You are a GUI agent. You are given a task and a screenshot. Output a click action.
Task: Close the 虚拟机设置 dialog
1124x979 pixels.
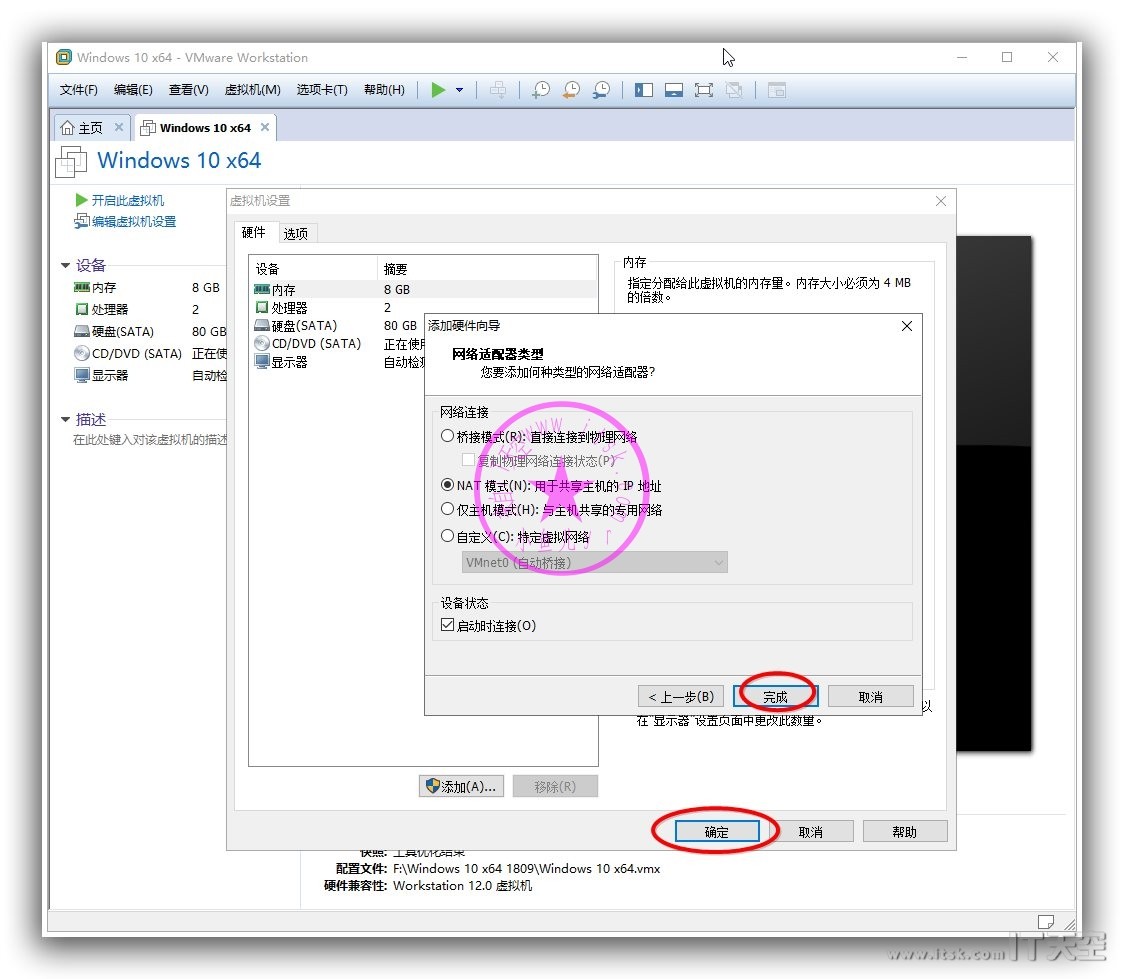(x=941, y=201)
